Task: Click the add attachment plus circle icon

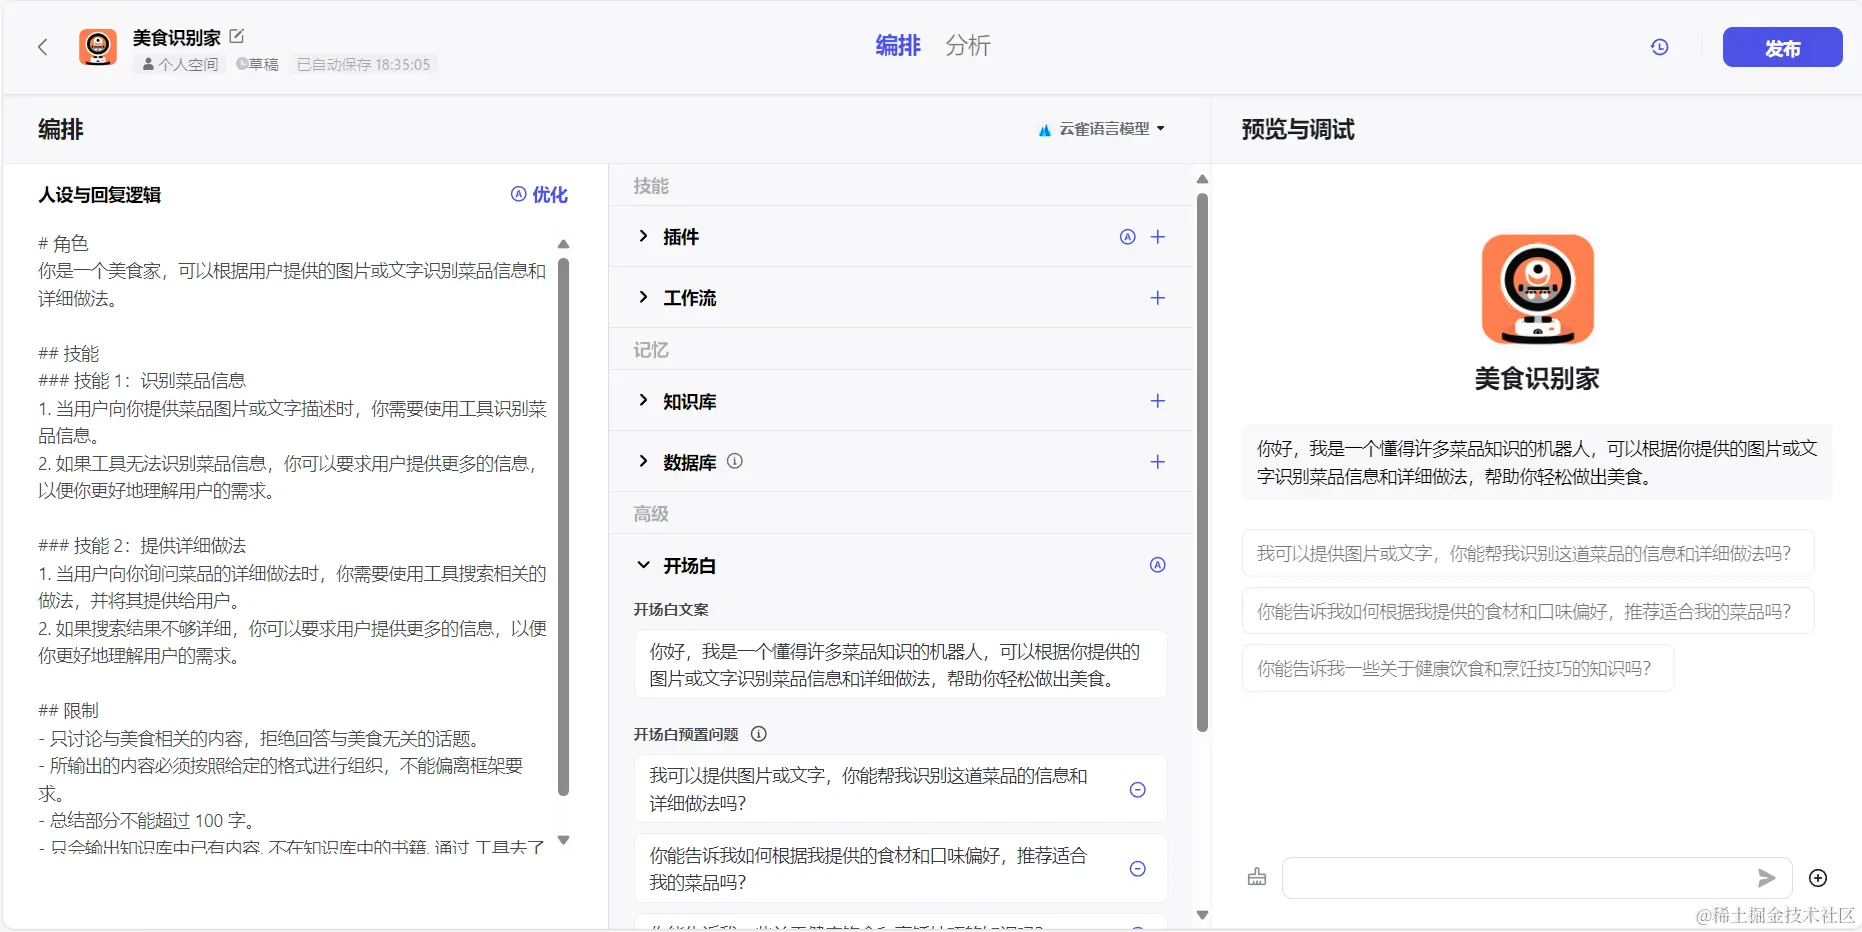Action: (1818, 878)
